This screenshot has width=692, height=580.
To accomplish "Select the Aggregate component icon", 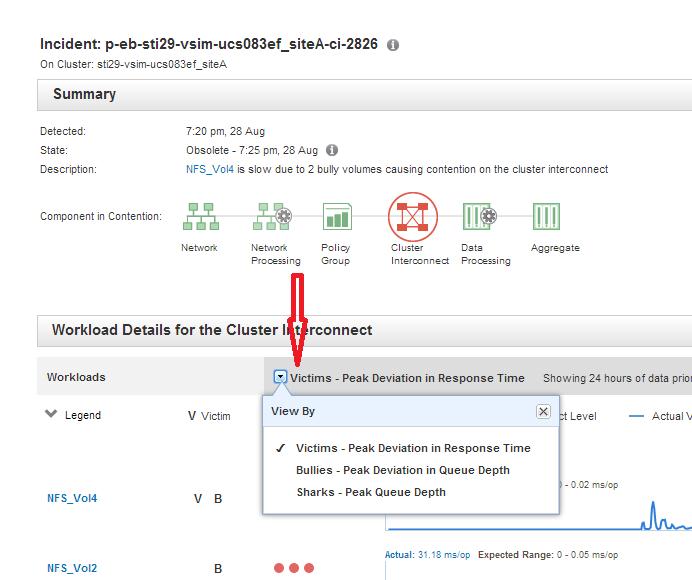I will [546, 216].
